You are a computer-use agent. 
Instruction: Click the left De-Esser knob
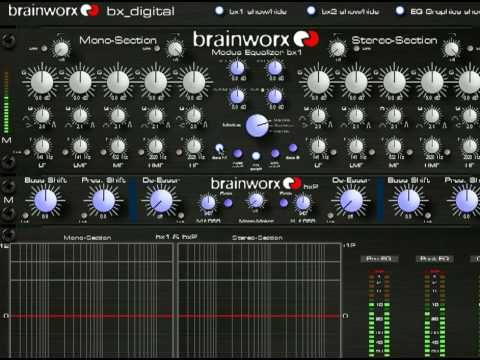(161, 201)
